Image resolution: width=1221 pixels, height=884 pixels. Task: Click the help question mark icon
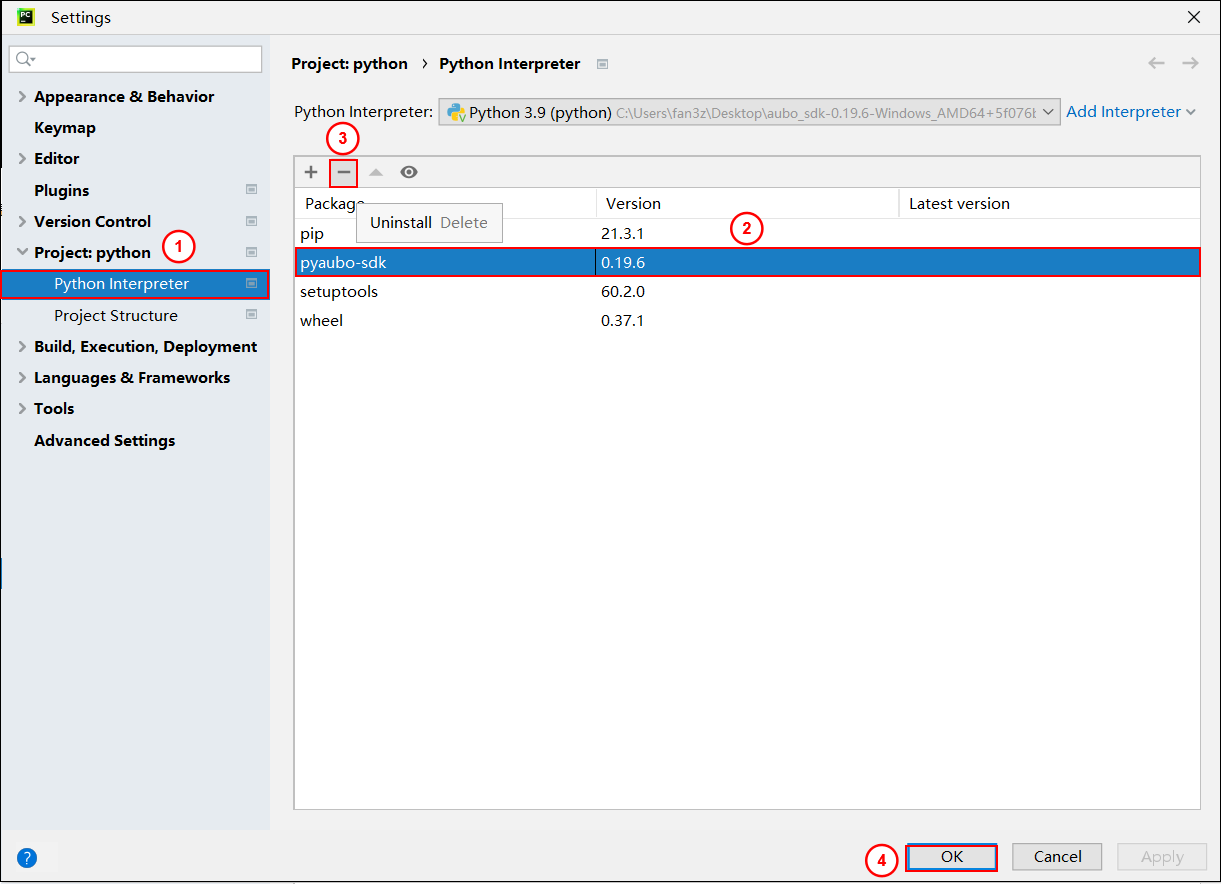click(x=27, y=857)
